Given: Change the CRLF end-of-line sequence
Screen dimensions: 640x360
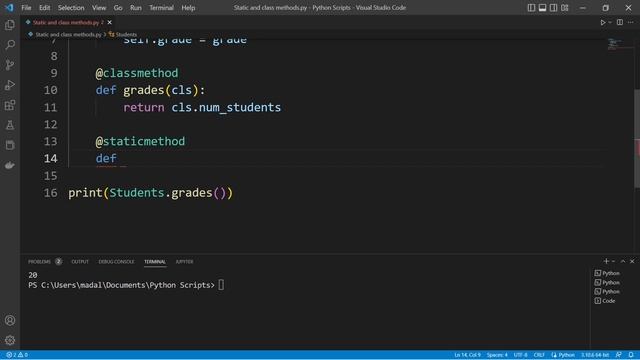Looking at the screenshot, I should (x=539, y=355).
